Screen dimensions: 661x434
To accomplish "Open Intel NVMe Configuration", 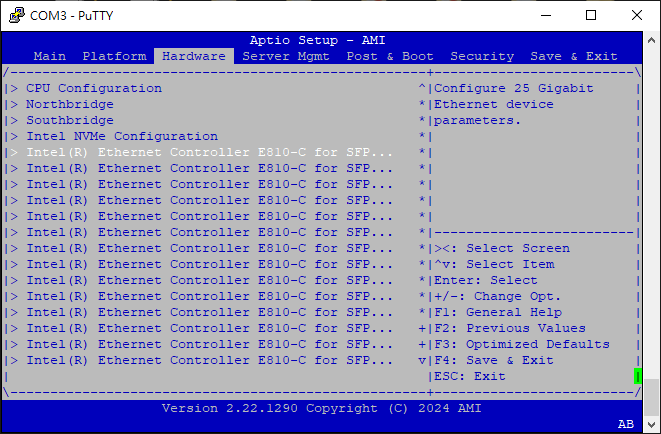I will point(122,136).
